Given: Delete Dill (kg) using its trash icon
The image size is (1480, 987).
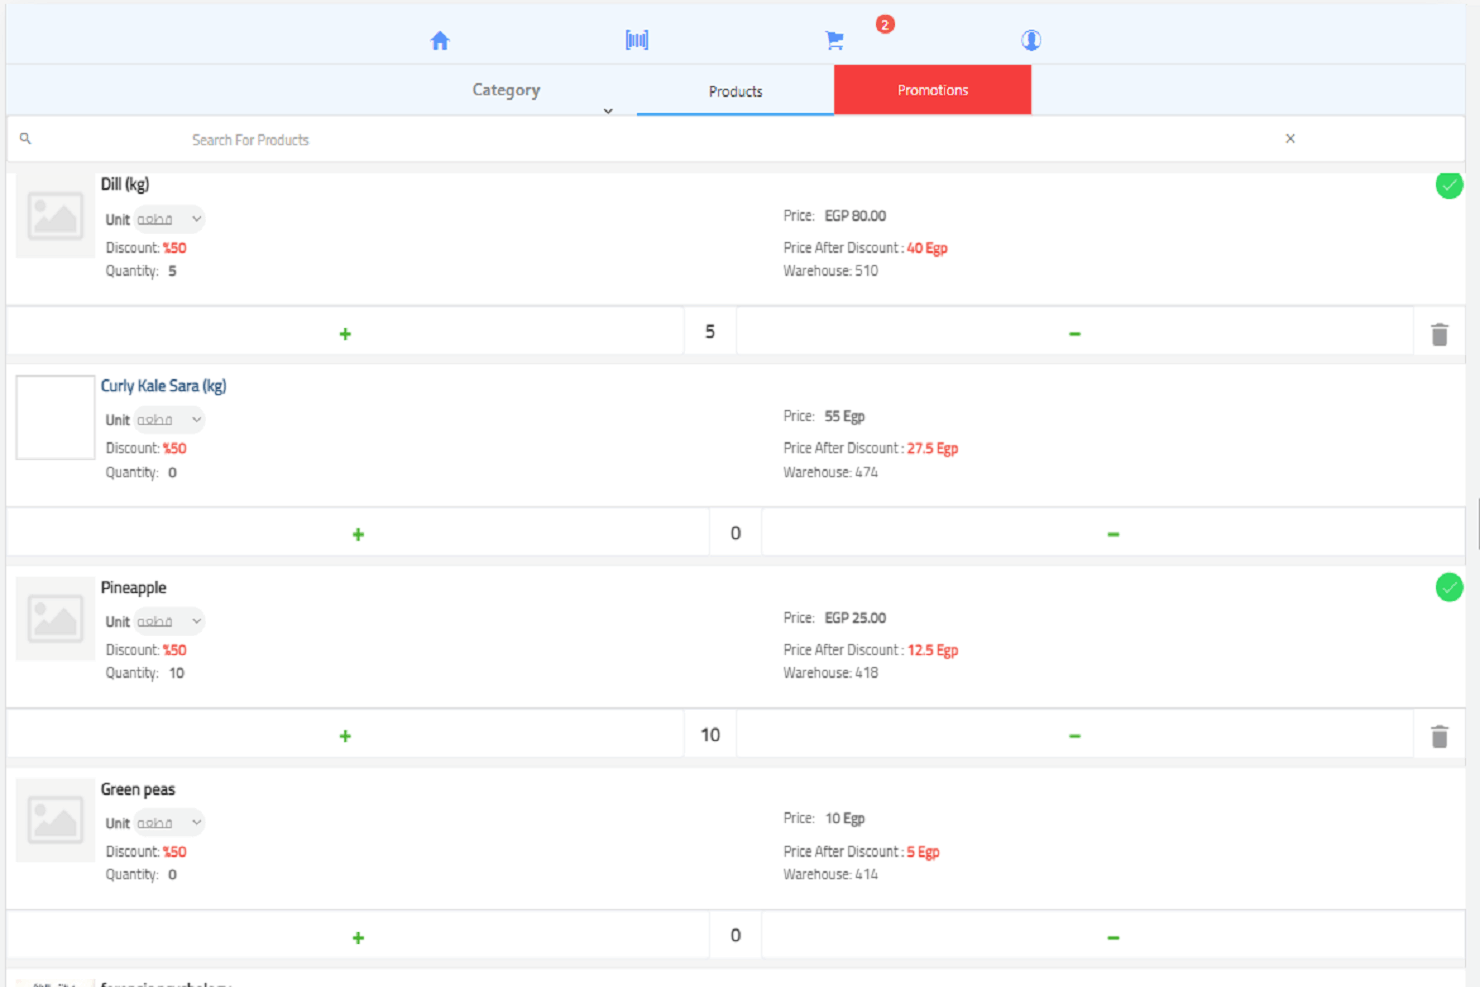Looking at the screenshot, I should (1439, 335).
